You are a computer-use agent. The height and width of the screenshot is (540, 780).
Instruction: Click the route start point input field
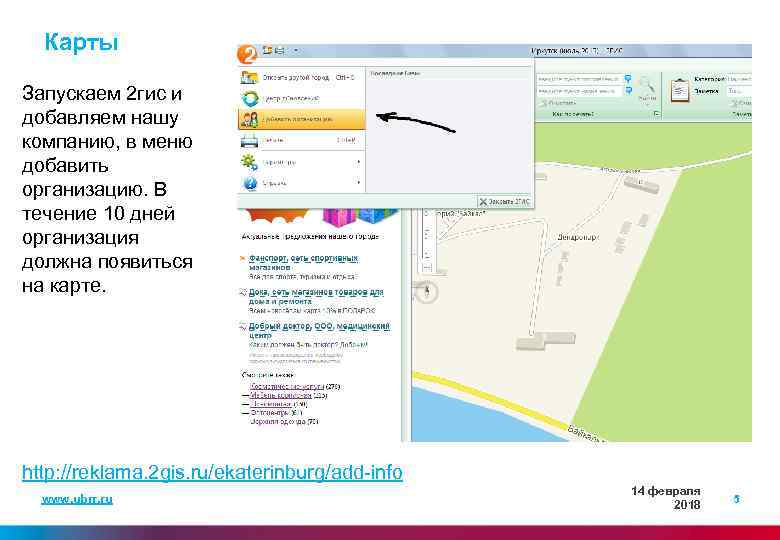[x=579, y=79]
